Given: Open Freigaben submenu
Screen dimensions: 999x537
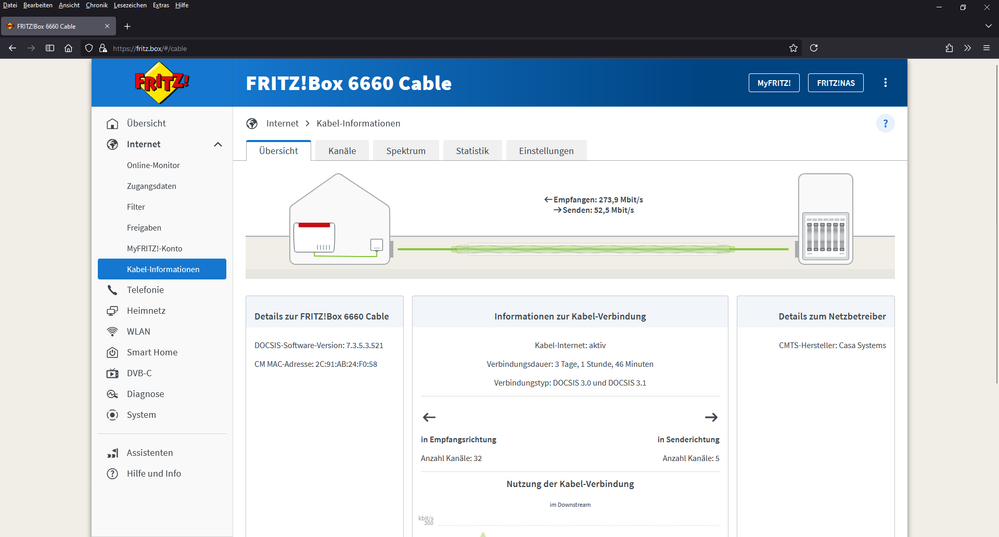Looking at the screenshot, I should click(144, 228).
